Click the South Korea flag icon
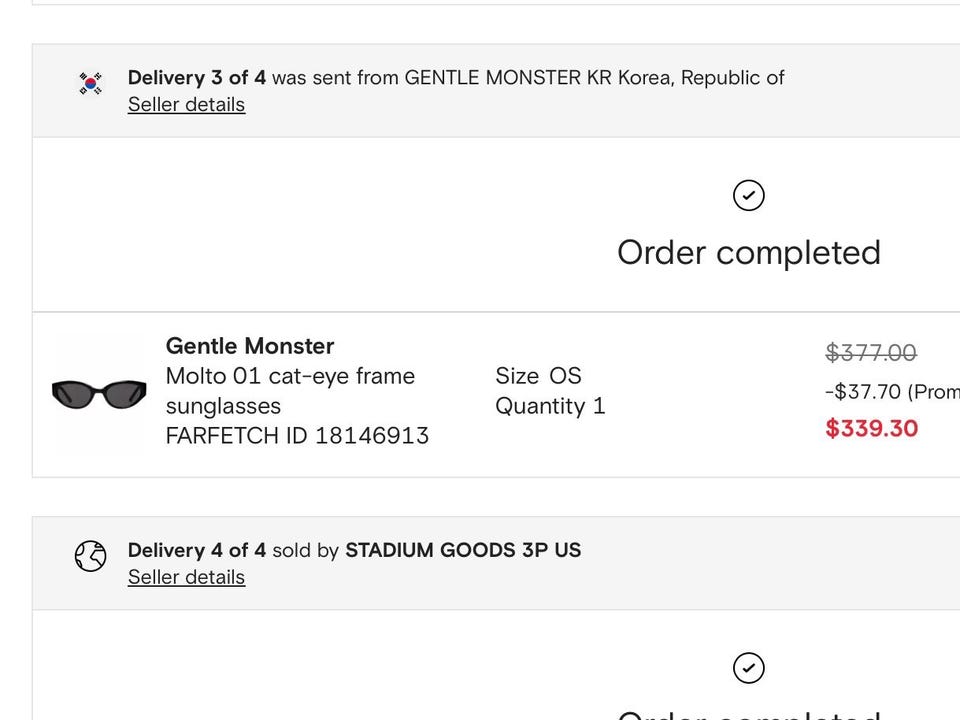Image resolution: width=960 pixels, height=720 pixels. point(91,84)
